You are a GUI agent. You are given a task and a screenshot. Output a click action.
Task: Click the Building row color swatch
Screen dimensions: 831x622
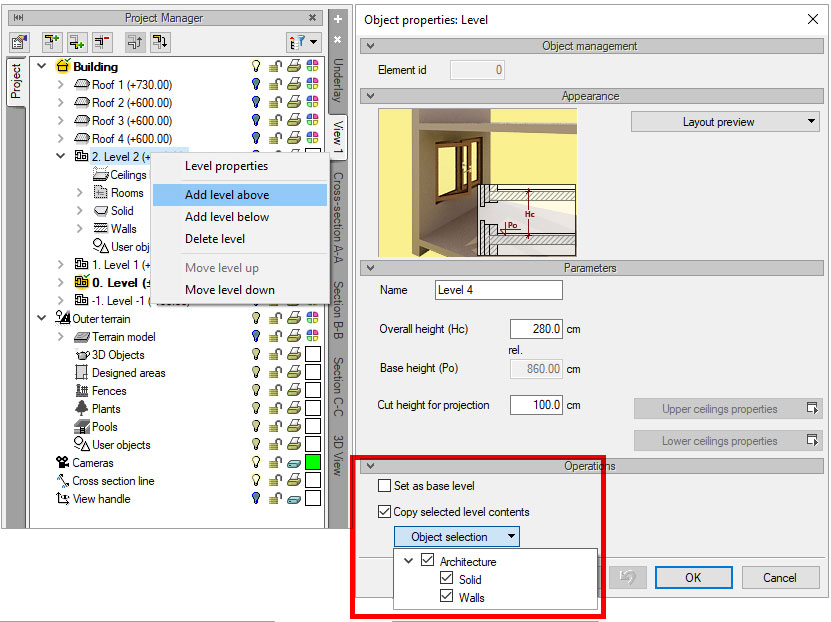[313, 66]
